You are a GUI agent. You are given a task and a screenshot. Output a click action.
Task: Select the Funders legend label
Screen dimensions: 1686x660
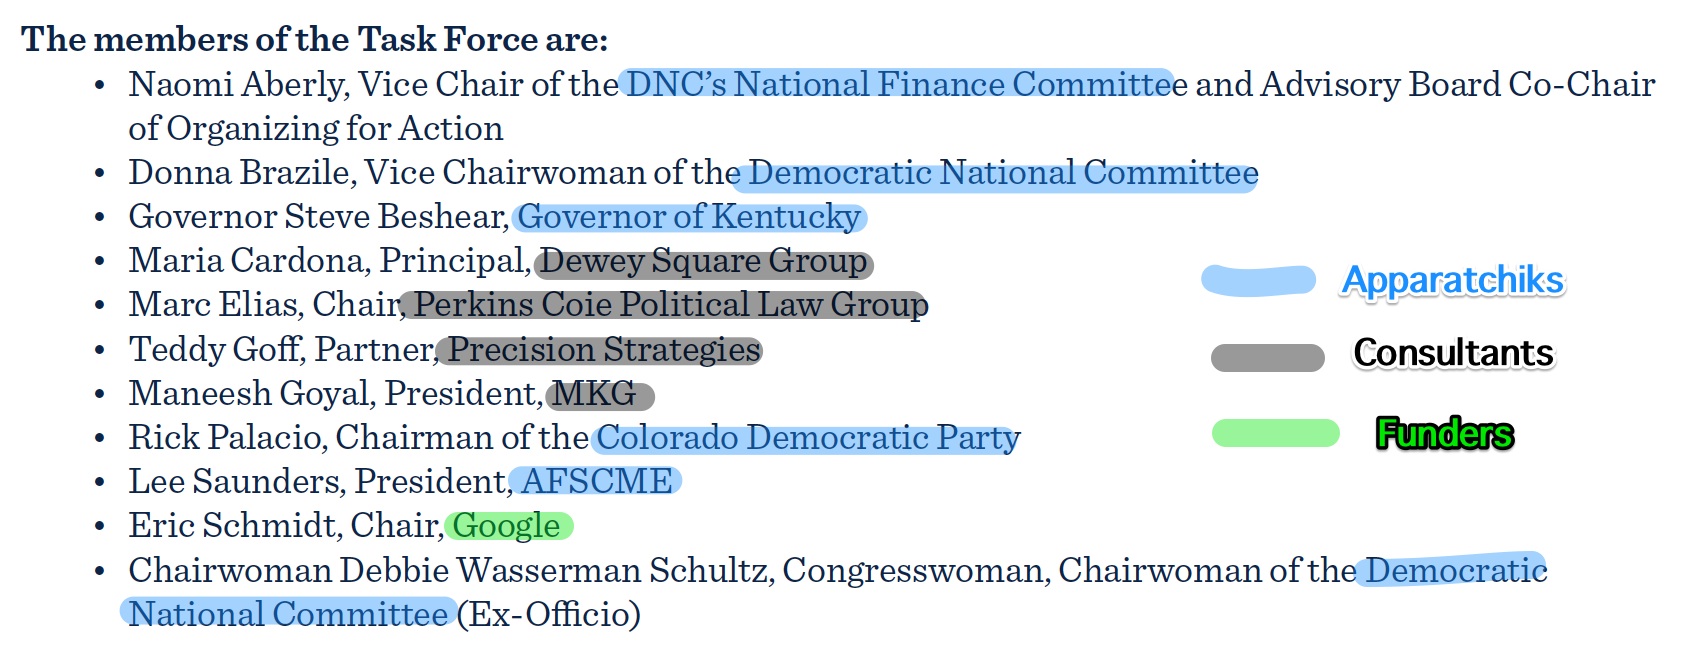click(x=1445, y=434)
